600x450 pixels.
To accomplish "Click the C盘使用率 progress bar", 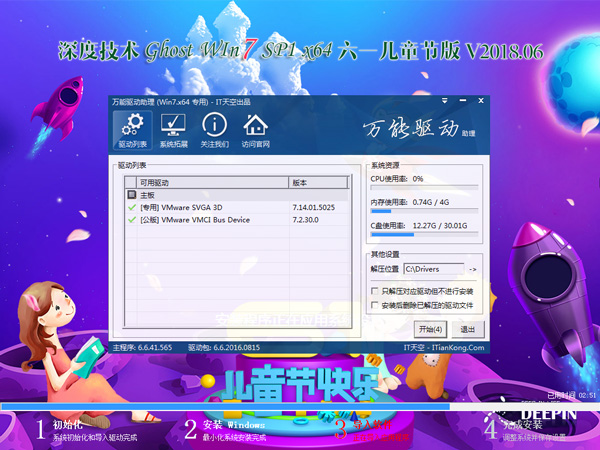I will (424, 234).
